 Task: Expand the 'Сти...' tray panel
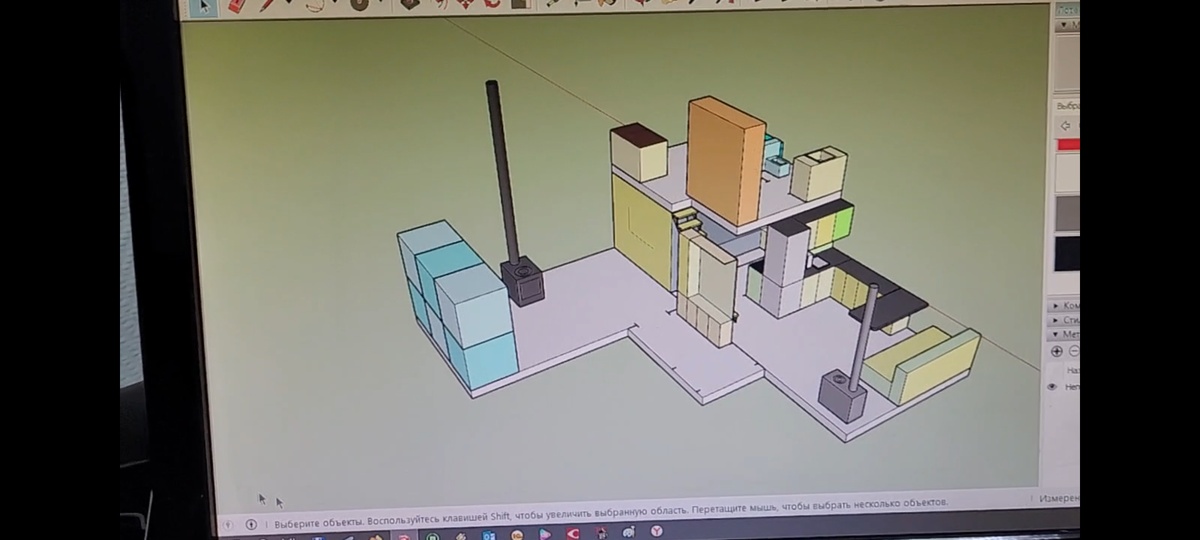pos(1063,320)
